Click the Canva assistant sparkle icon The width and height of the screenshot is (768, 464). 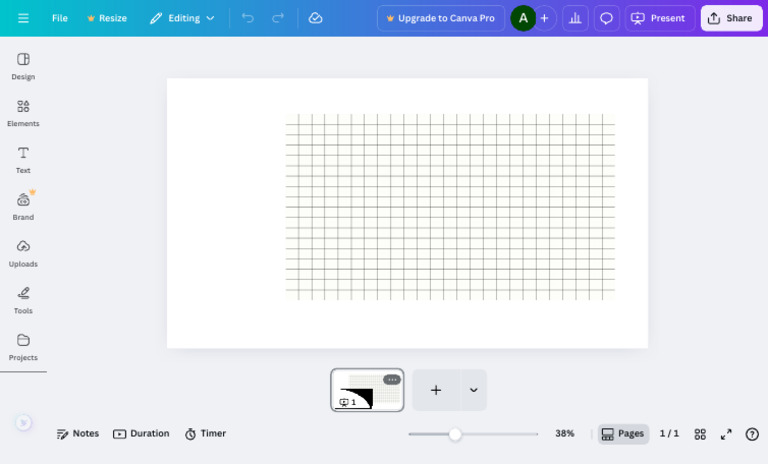pos(23,422)
